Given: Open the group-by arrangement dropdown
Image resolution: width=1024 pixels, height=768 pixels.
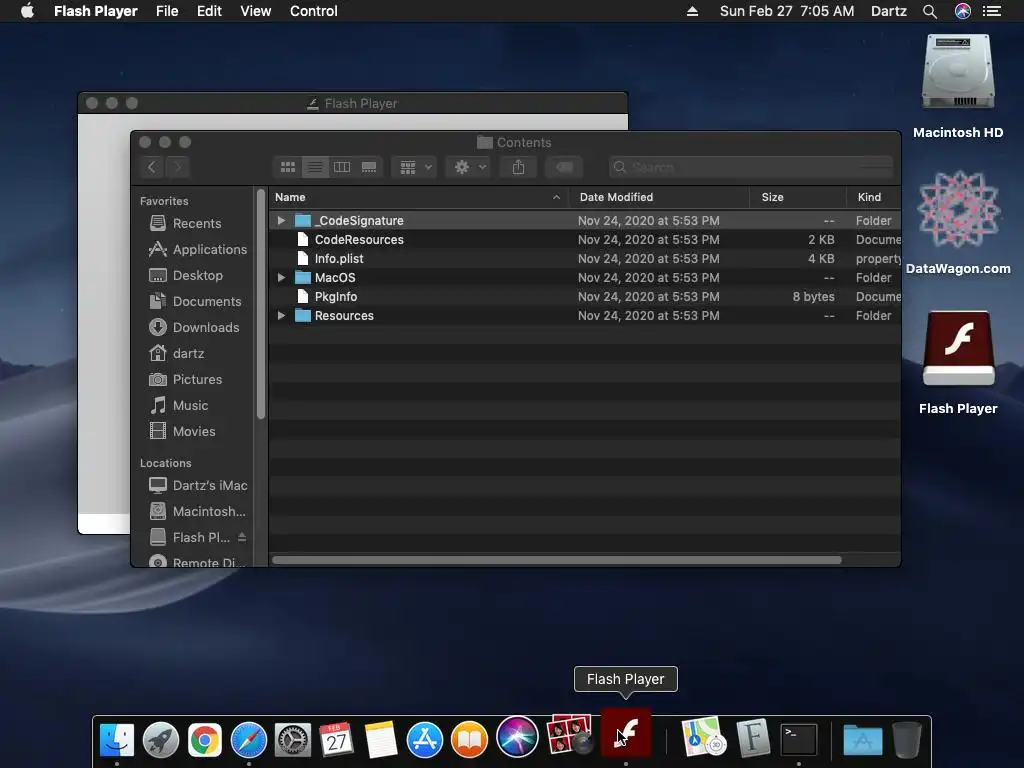Looking at the screenshot, I should [x=414, y=167].
